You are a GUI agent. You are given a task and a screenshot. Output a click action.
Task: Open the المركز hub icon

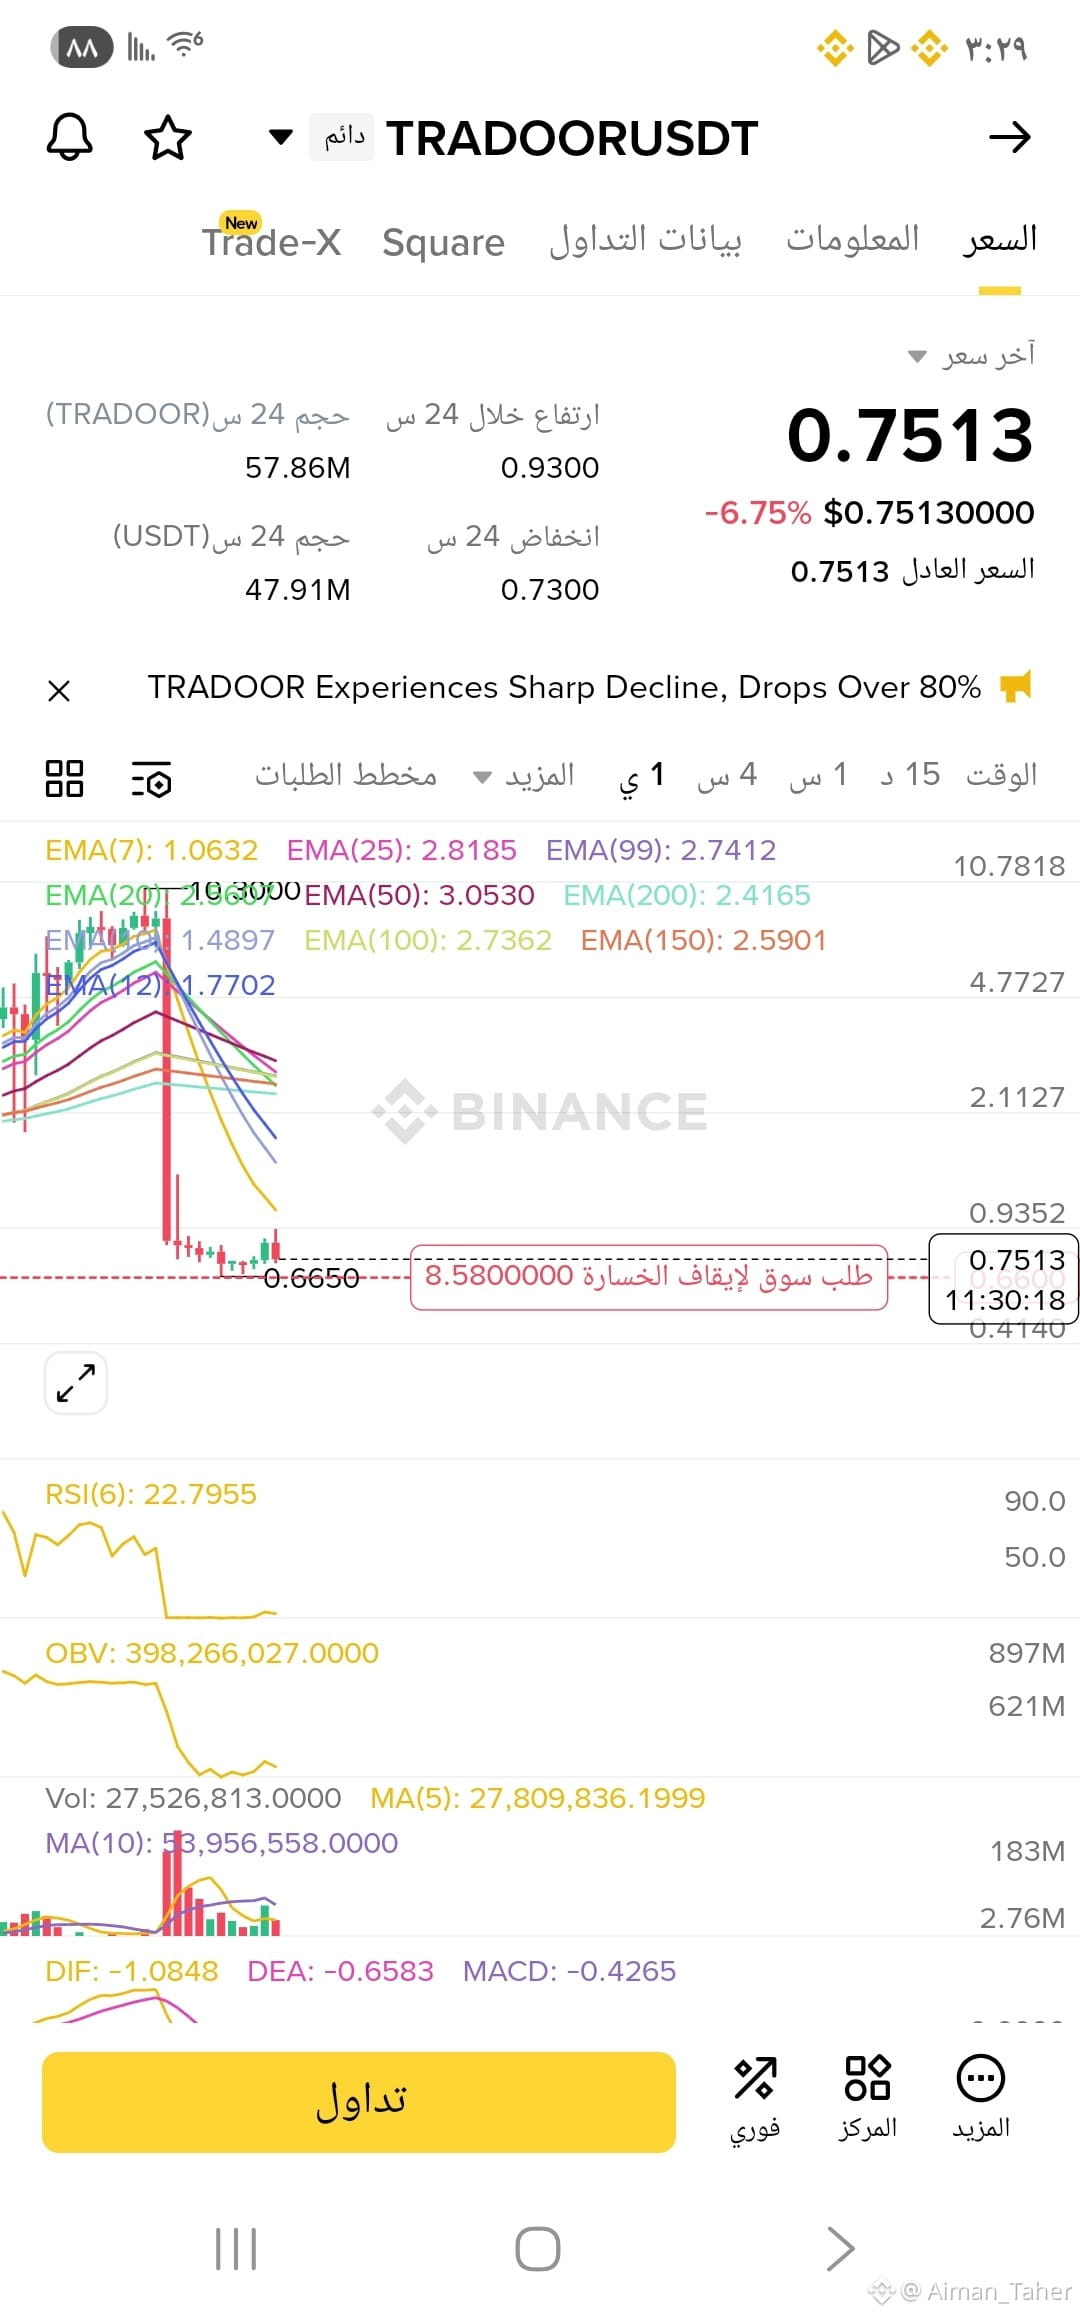coord(868,2098)
